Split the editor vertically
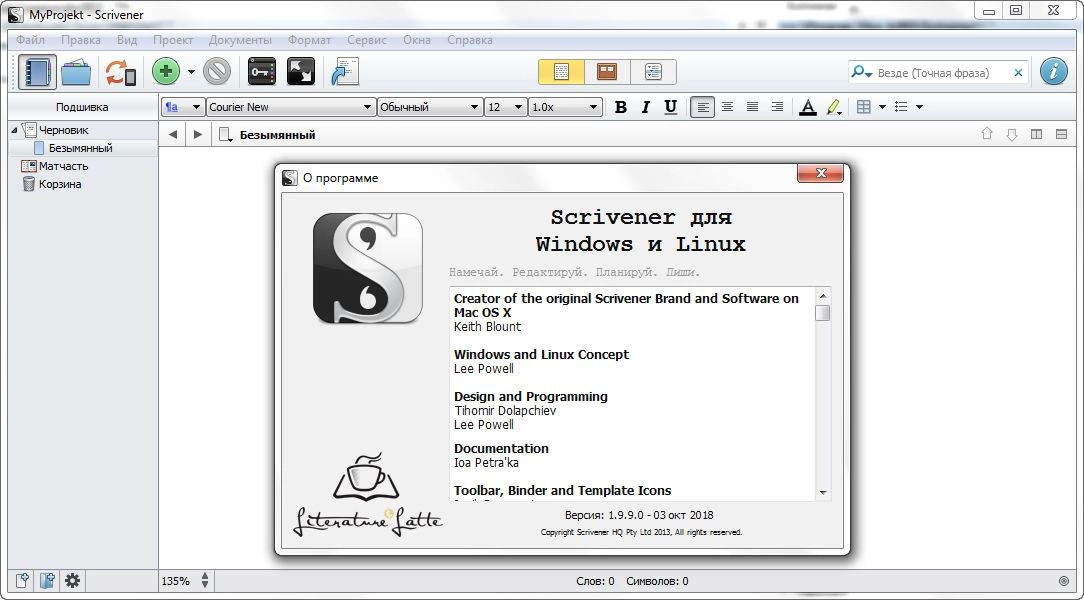The width and height of the screenshot is (1084, 600). tap(1036, 135)
